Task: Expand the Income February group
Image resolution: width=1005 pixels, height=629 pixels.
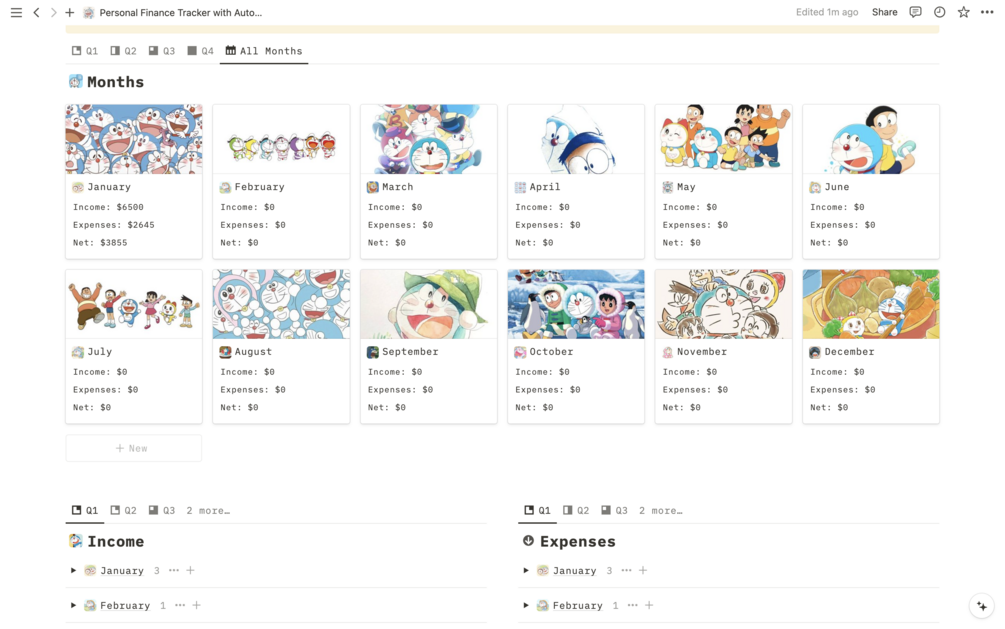Action: click(x=73, y=605)
